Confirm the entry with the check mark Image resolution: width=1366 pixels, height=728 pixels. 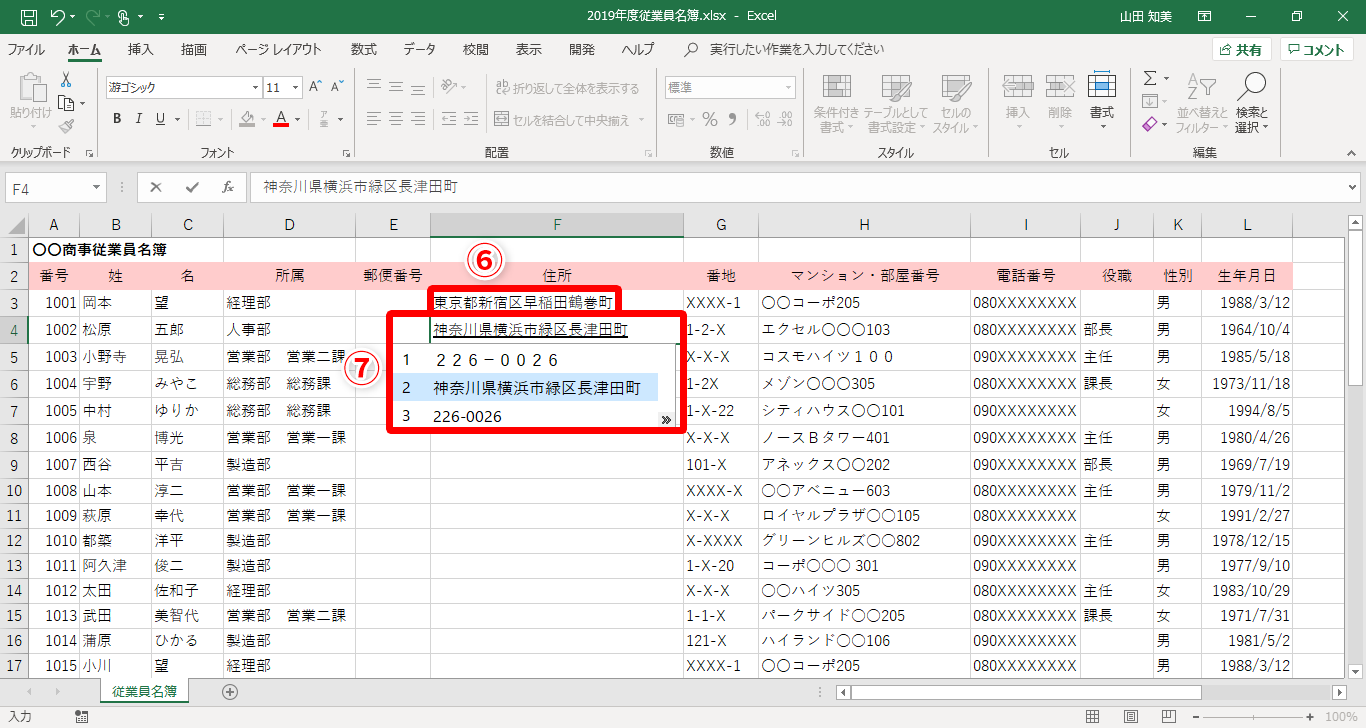[x=192, y=187]
